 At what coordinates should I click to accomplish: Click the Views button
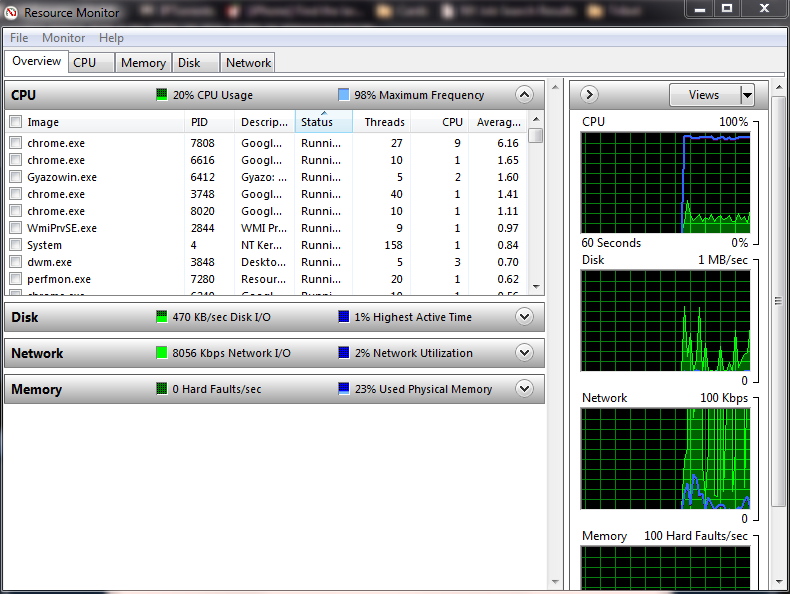click(705, 95)
